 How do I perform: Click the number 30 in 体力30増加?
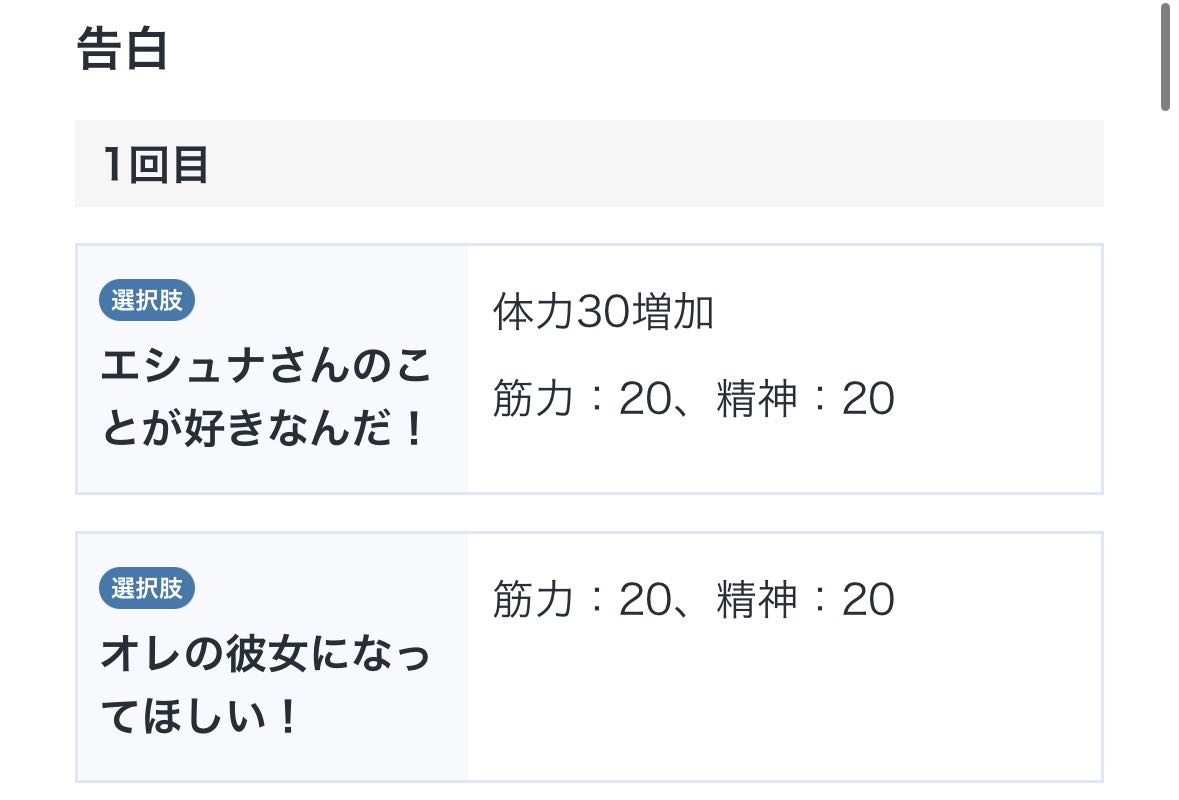click(602, 312)
